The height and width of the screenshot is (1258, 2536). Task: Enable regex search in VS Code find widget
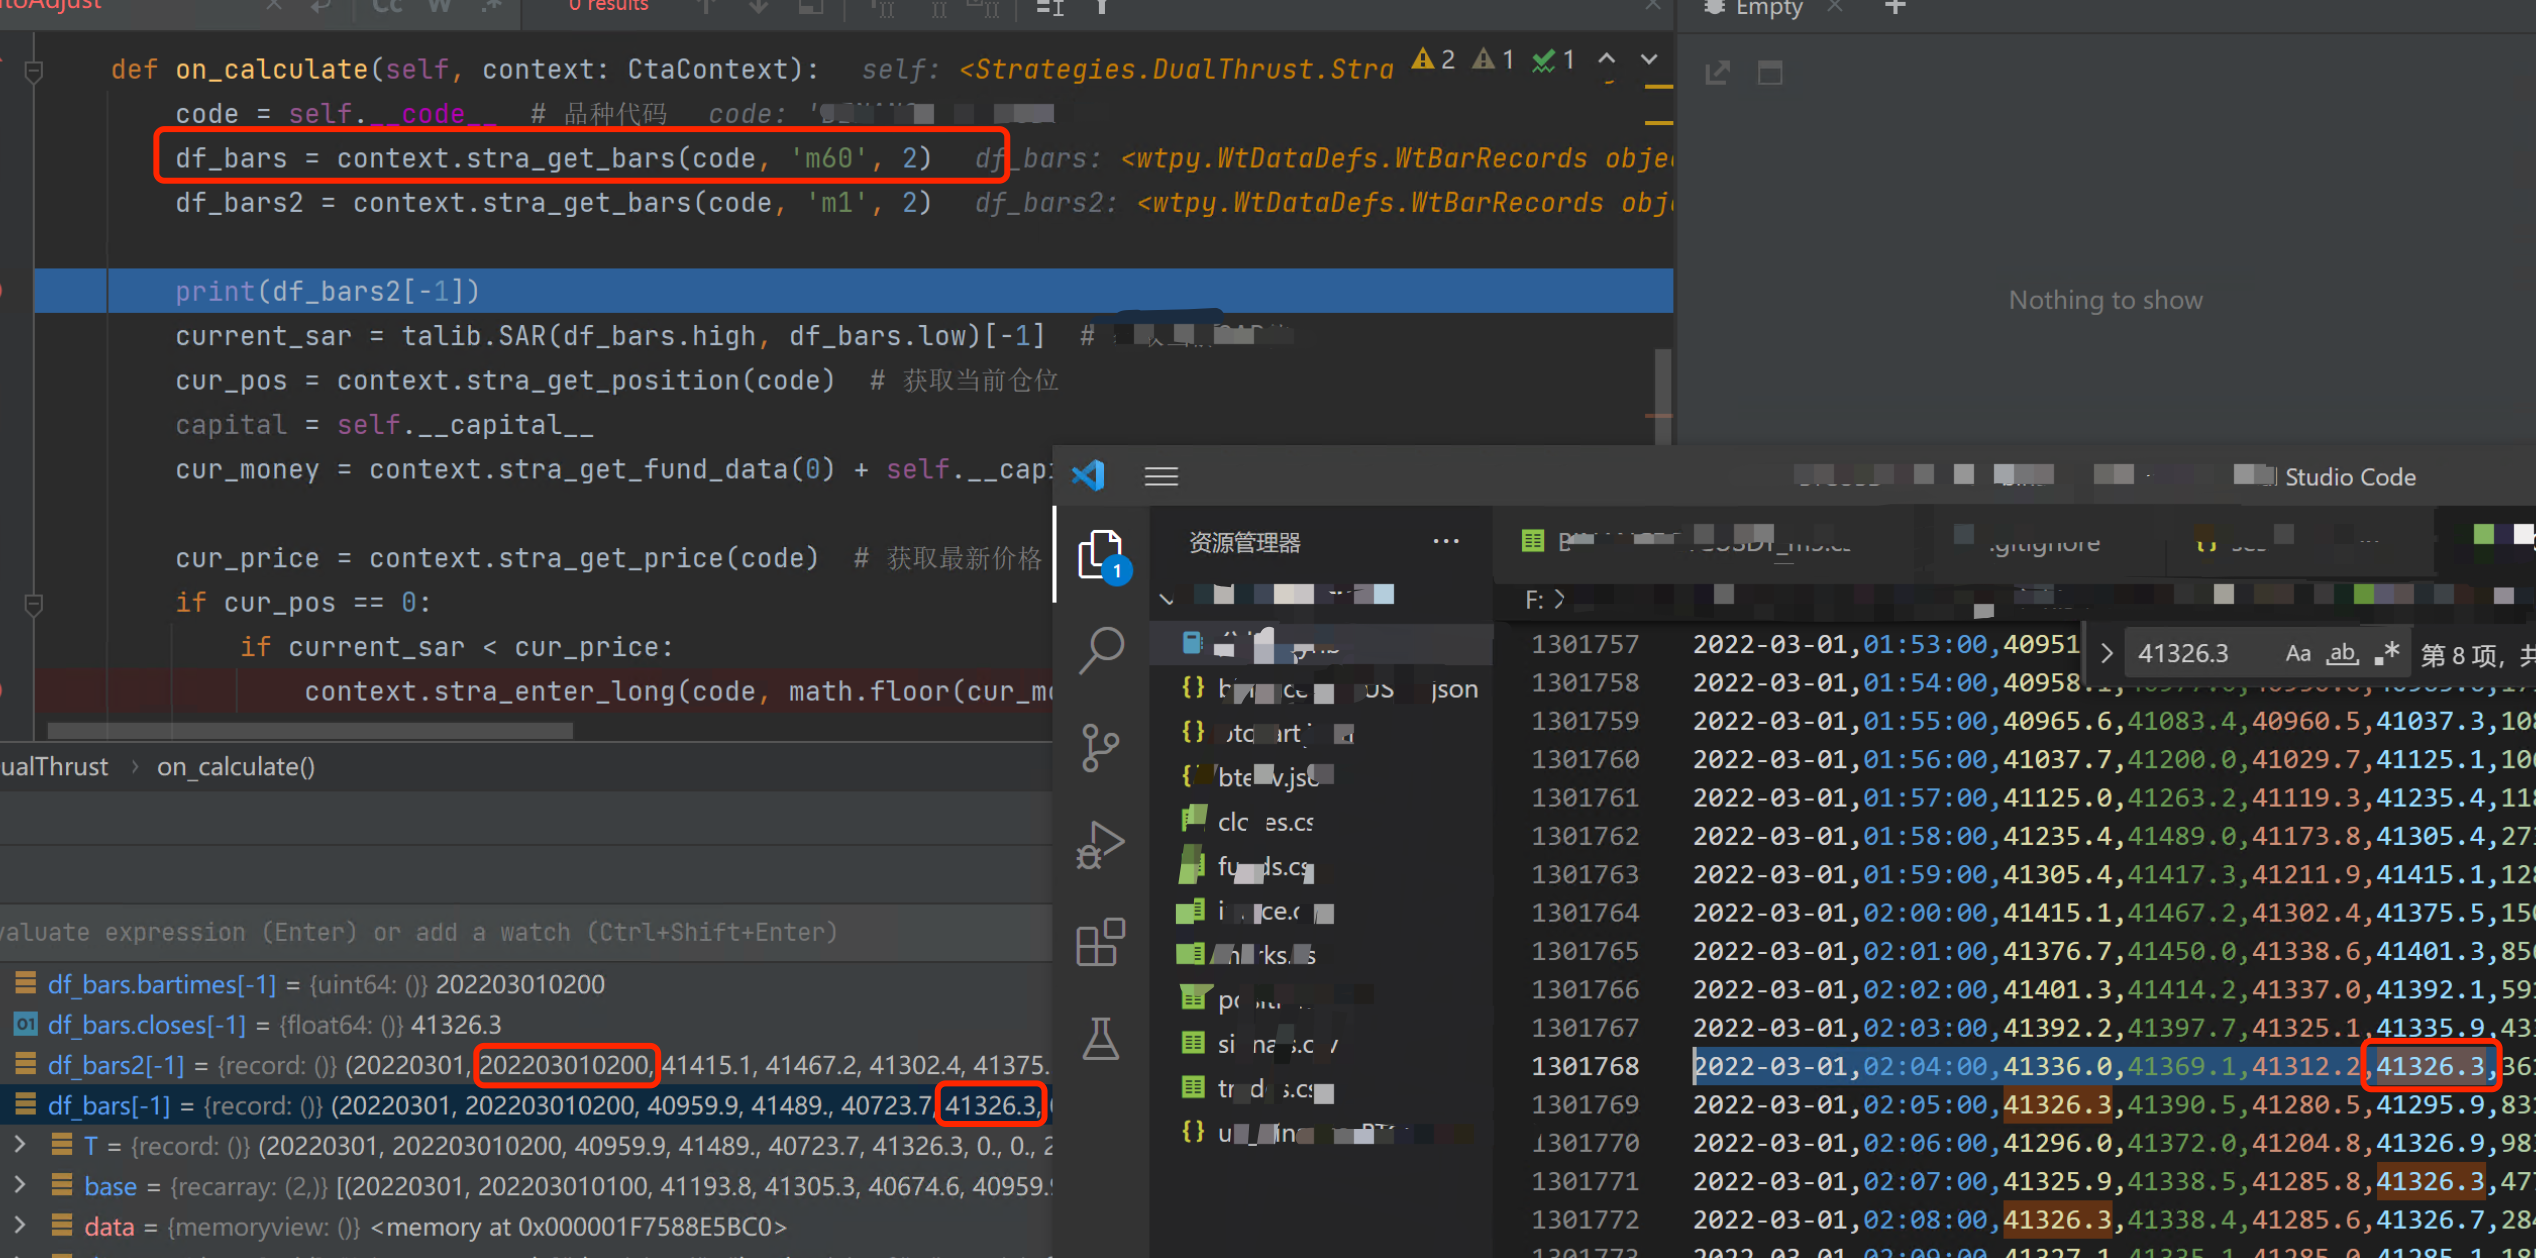tap(2387, 652)
